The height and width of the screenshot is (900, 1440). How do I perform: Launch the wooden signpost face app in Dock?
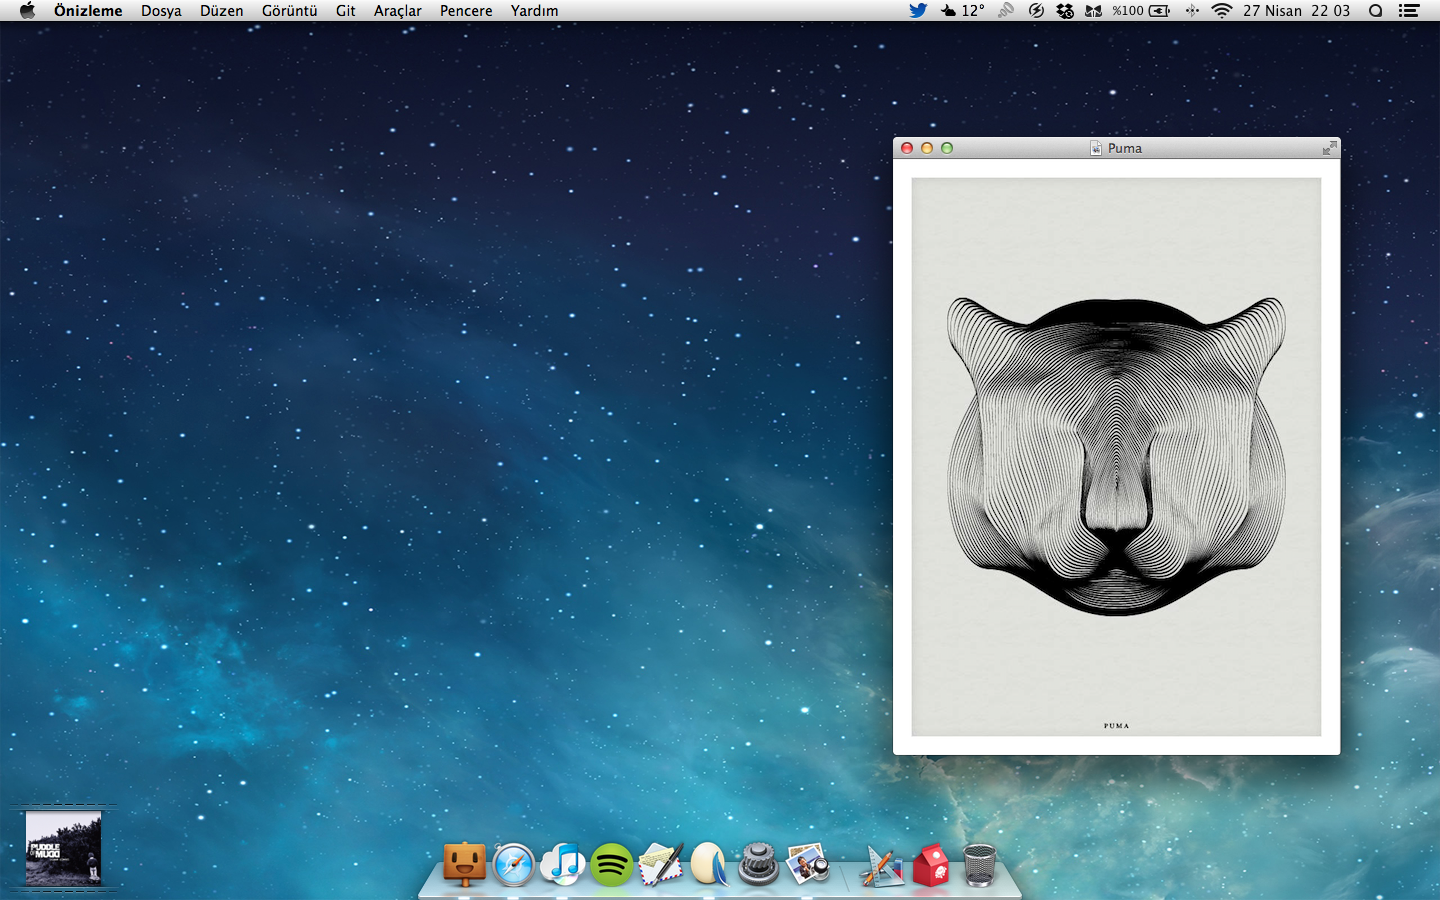[465, 864]
